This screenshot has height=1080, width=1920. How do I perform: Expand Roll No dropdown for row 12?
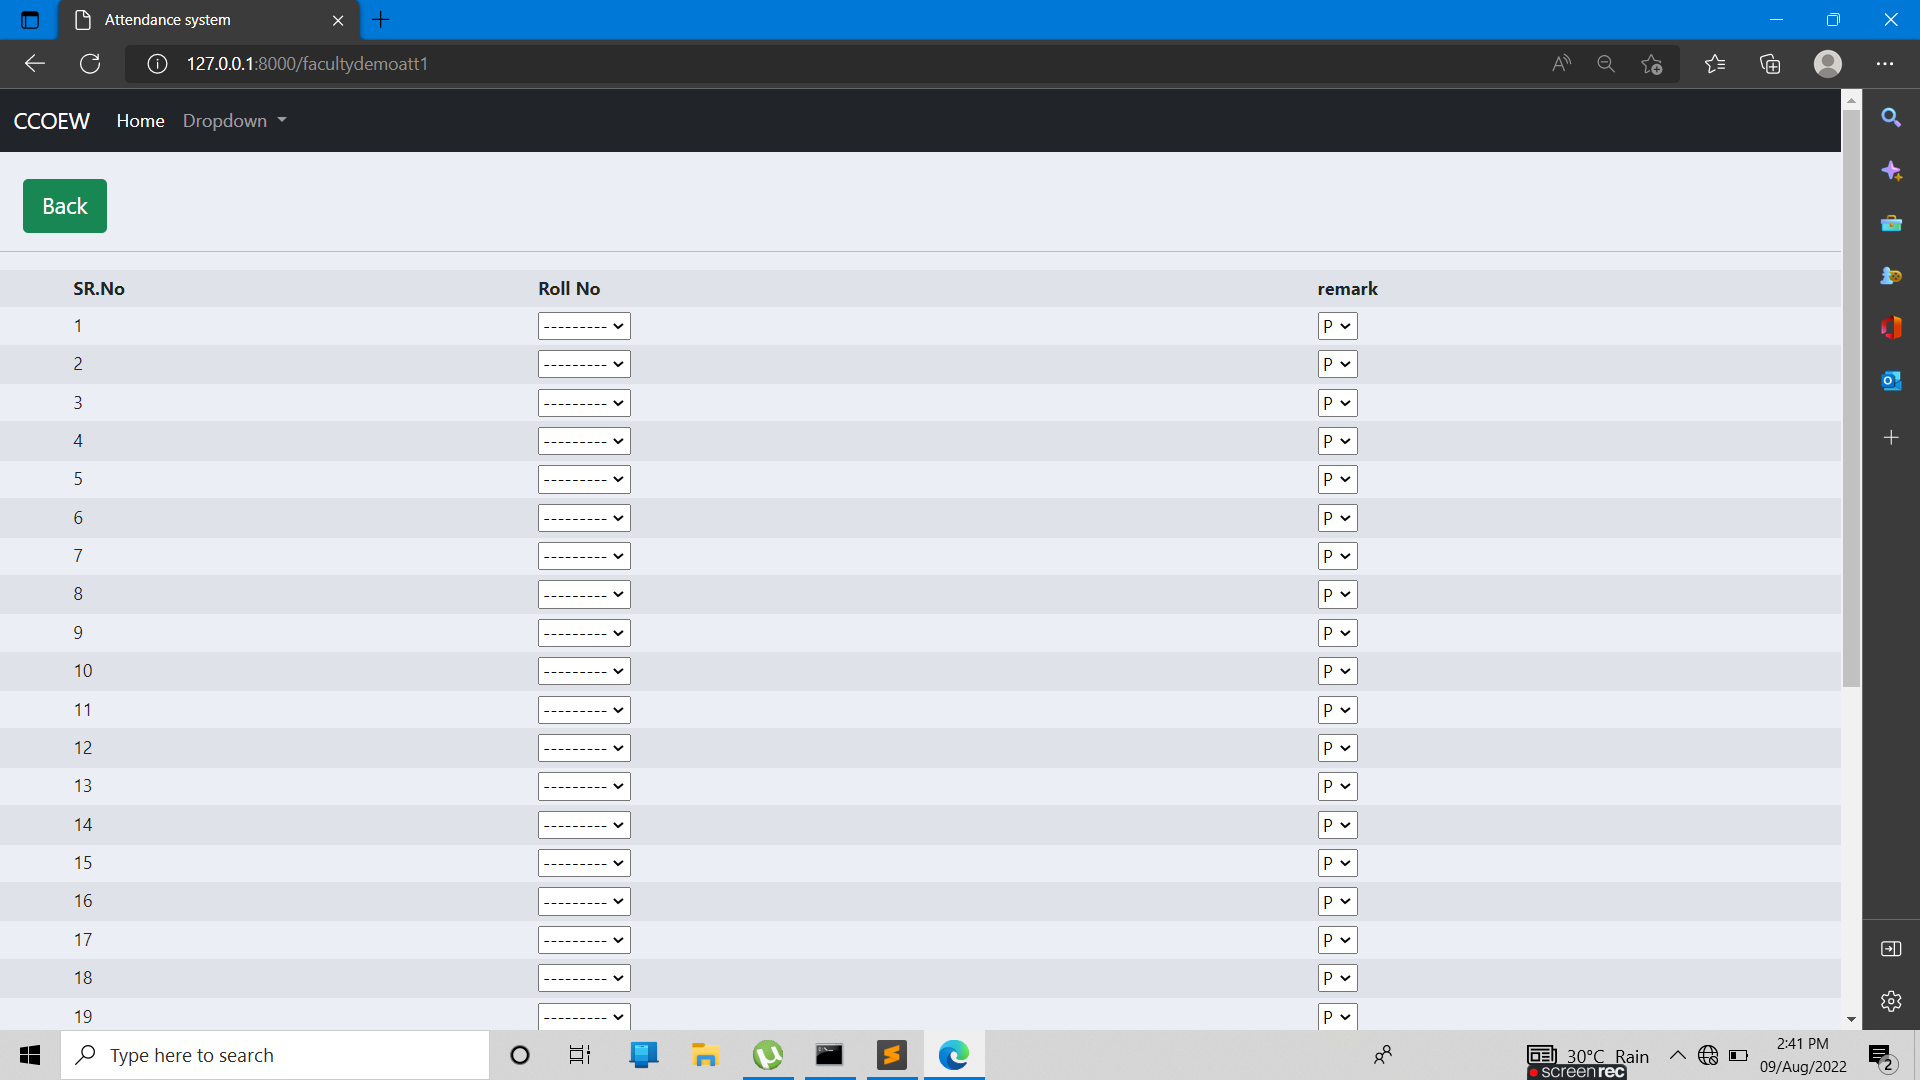pyautogui.click(x=584, y=748)
